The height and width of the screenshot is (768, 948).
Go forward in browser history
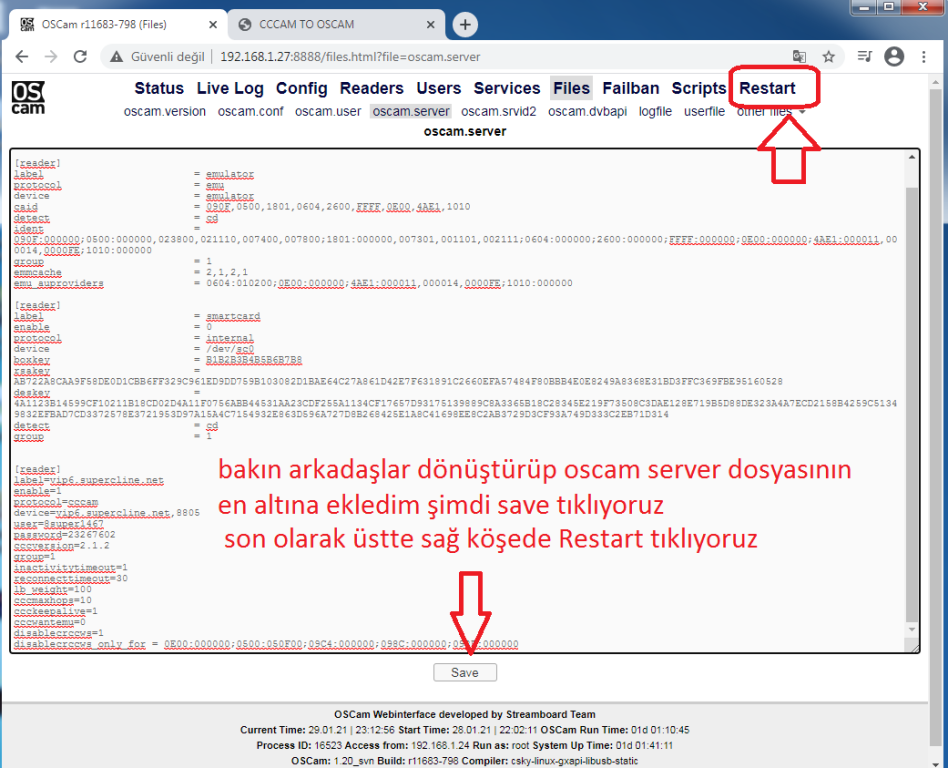(51, 57)
